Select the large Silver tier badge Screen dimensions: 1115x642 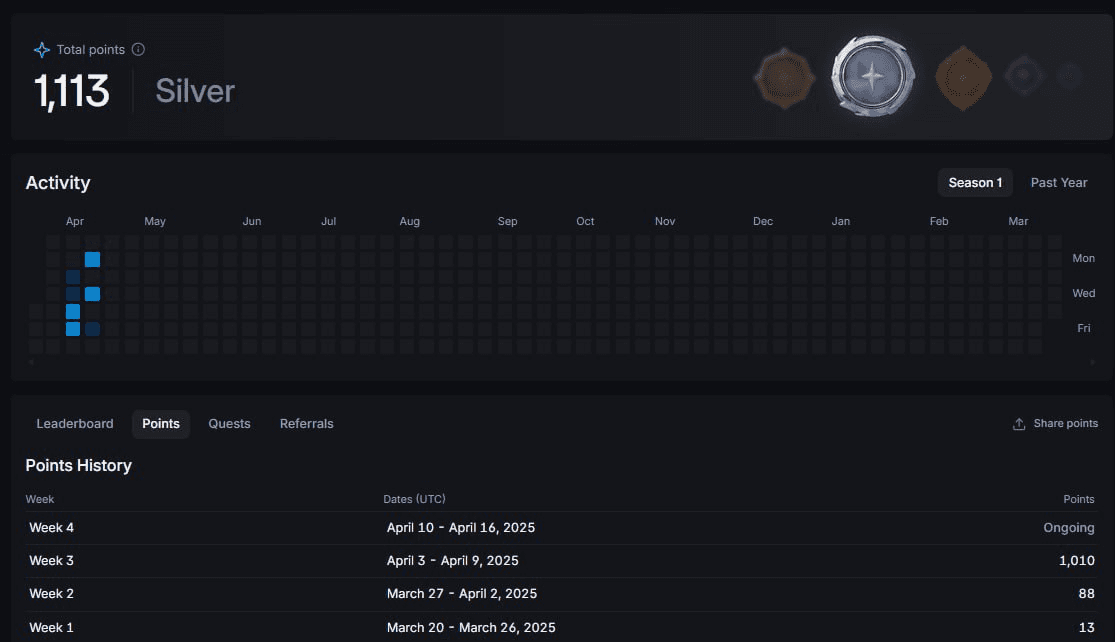872,77
